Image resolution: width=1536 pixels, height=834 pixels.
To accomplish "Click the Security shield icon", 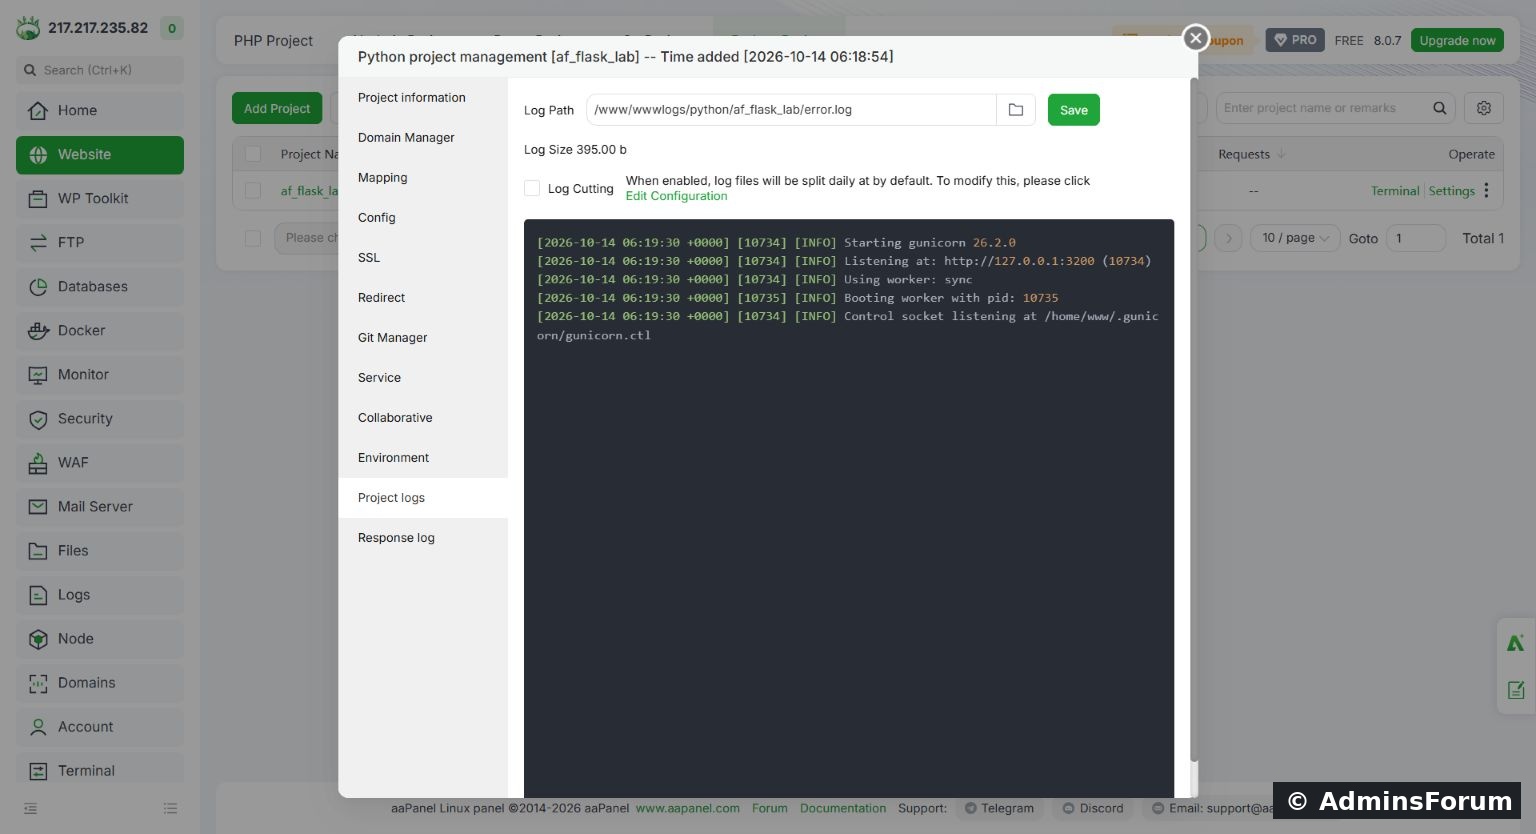I will pyautogui.click(x=38, y=419).
